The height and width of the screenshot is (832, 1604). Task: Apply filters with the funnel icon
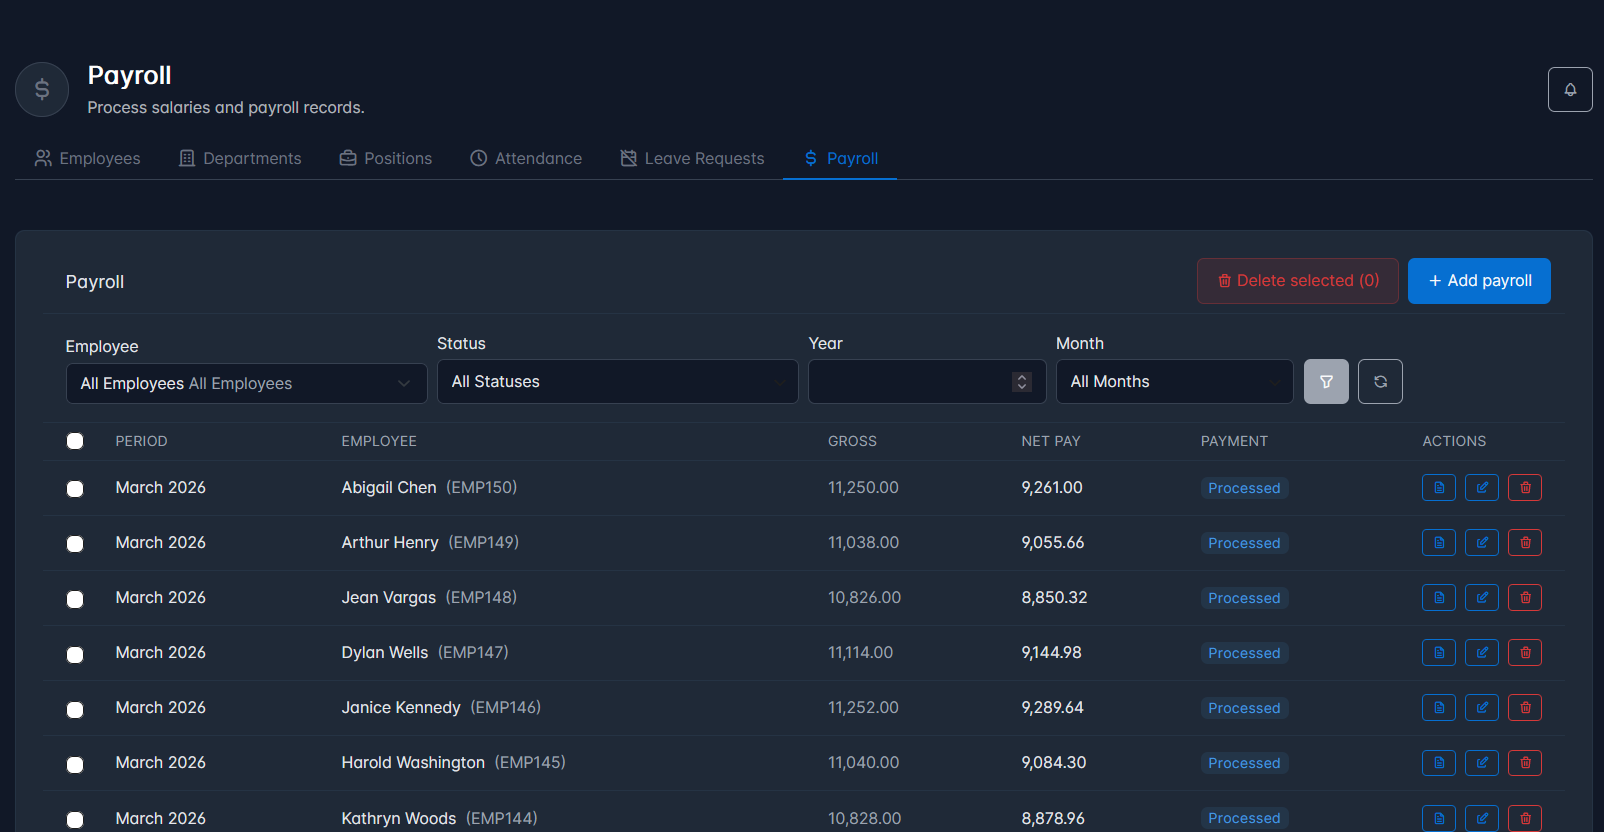tap(1326, 382)
